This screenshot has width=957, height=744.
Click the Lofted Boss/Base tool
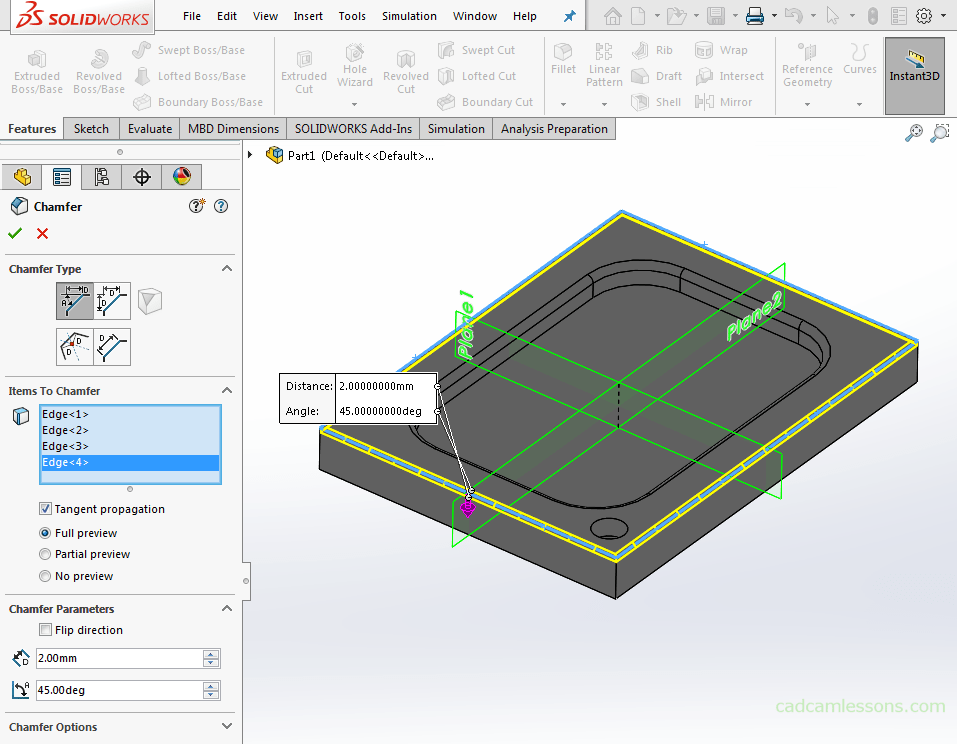(189, 76)
